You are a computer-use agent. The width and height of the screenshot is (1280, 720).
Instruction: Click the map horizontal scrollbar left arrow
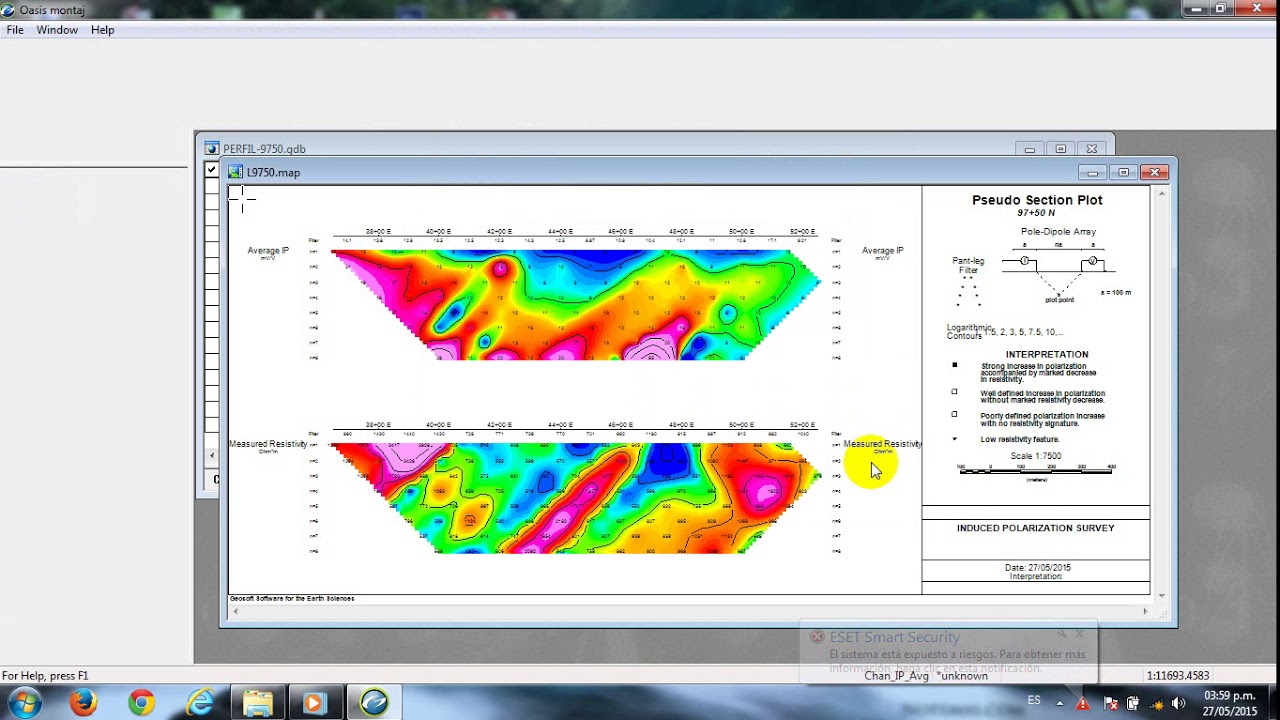point(236,611)
